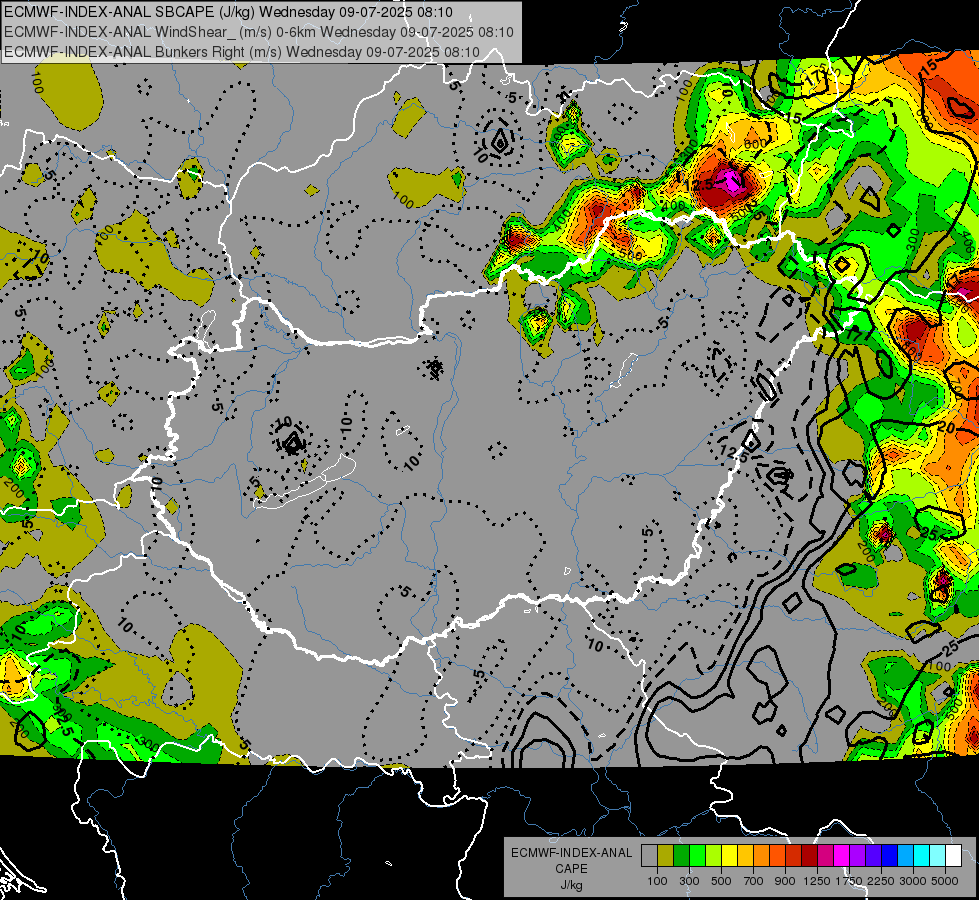Click the pure blue legend swatch
979x900 pixels.
click(889, 856)
